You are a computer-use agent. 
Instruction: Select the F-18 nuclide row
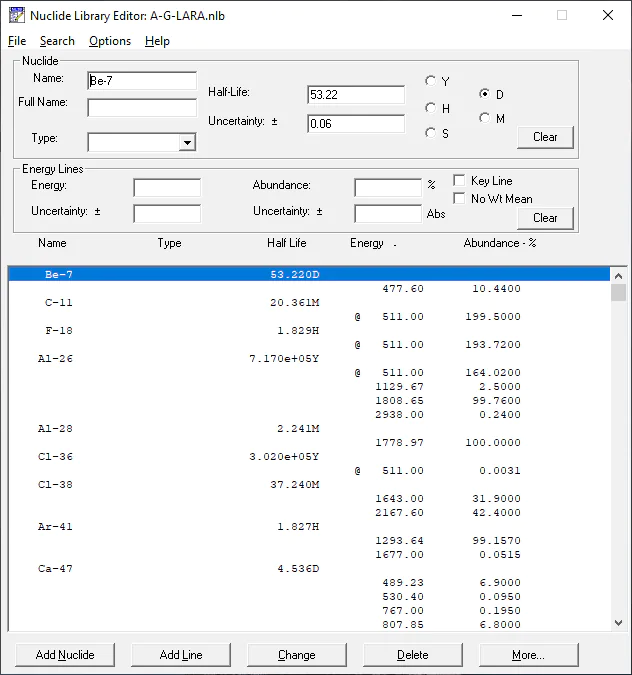point(309,330)
